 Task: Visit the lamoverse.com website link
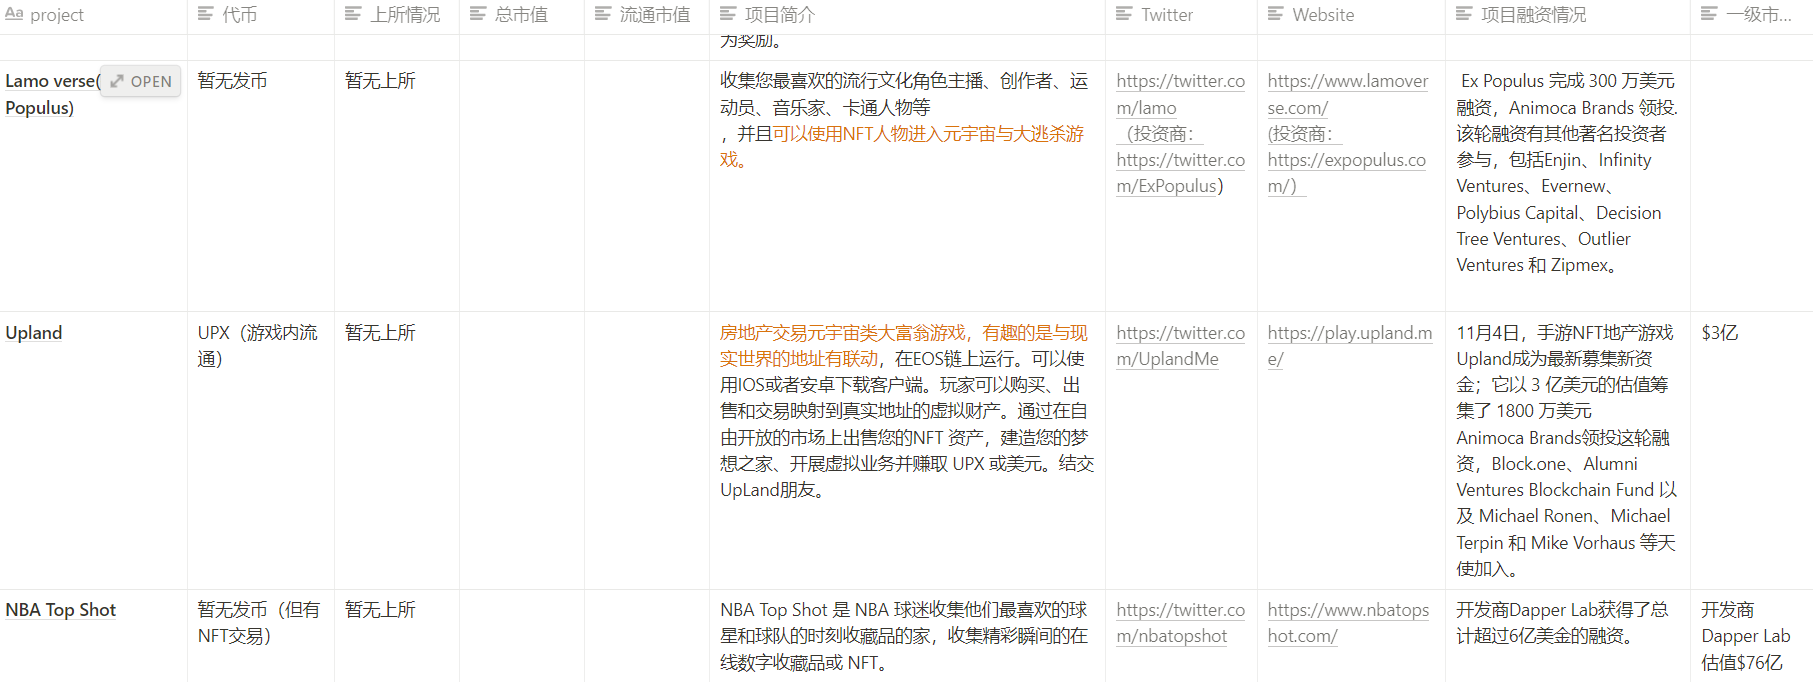coord(1347,94)
